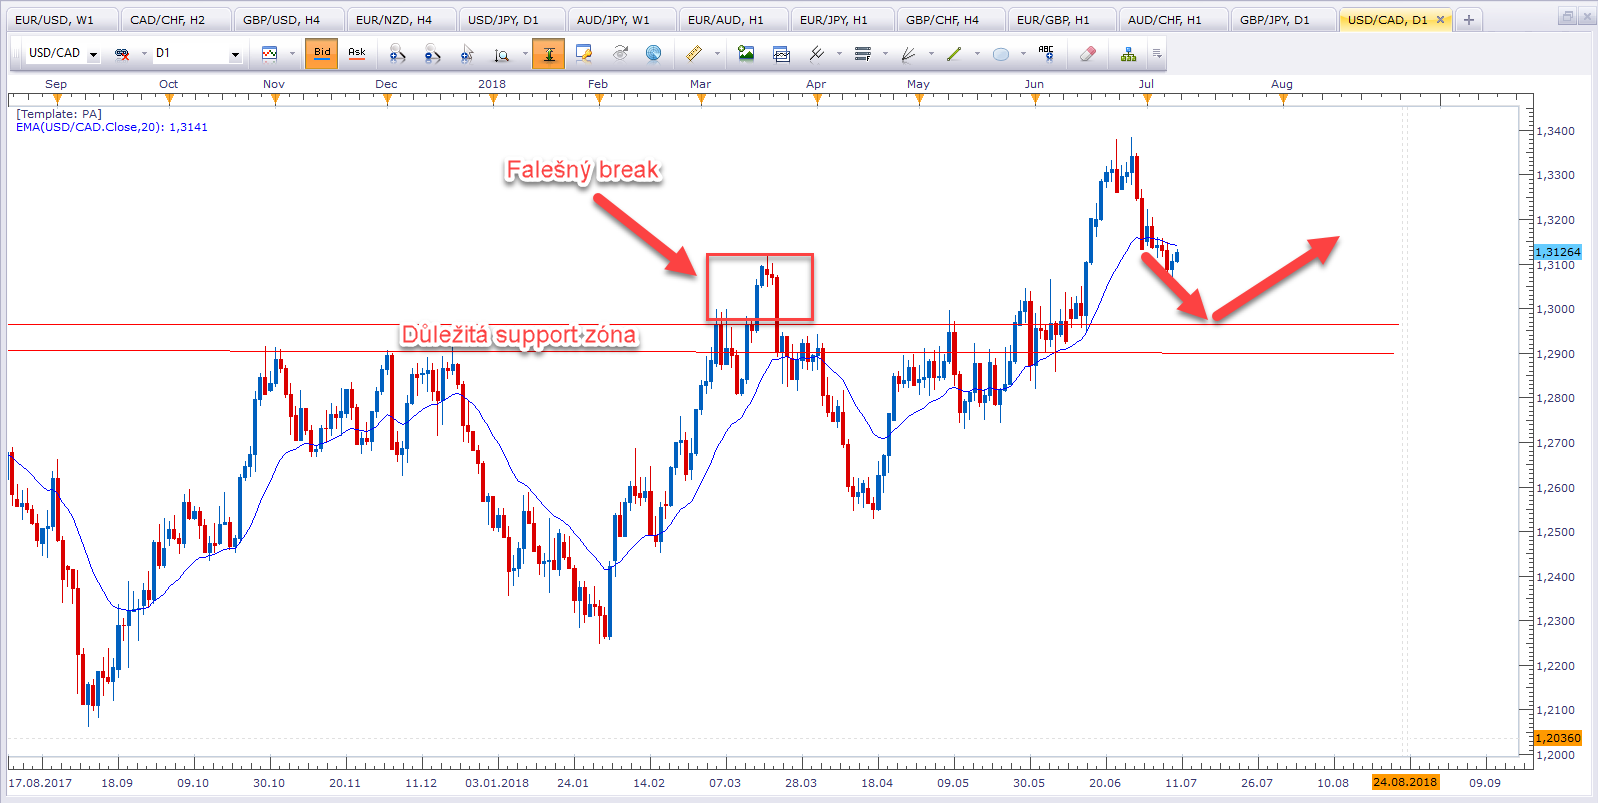Click the add image icon
The image size is (1598, 803).
coord(746,54)
